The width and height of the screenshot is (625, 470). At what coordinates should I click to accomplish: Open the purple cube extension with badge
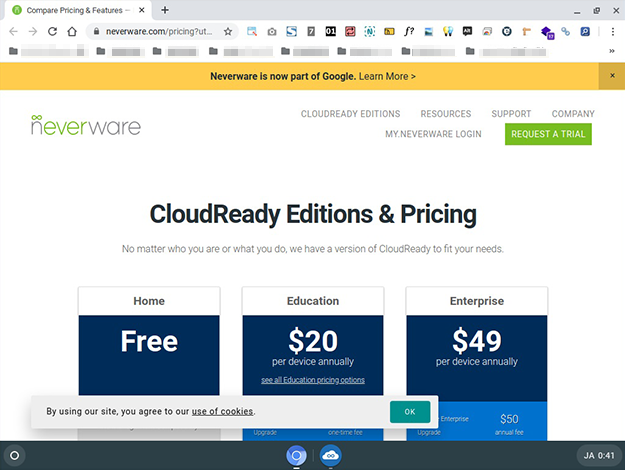click(547, 32)
